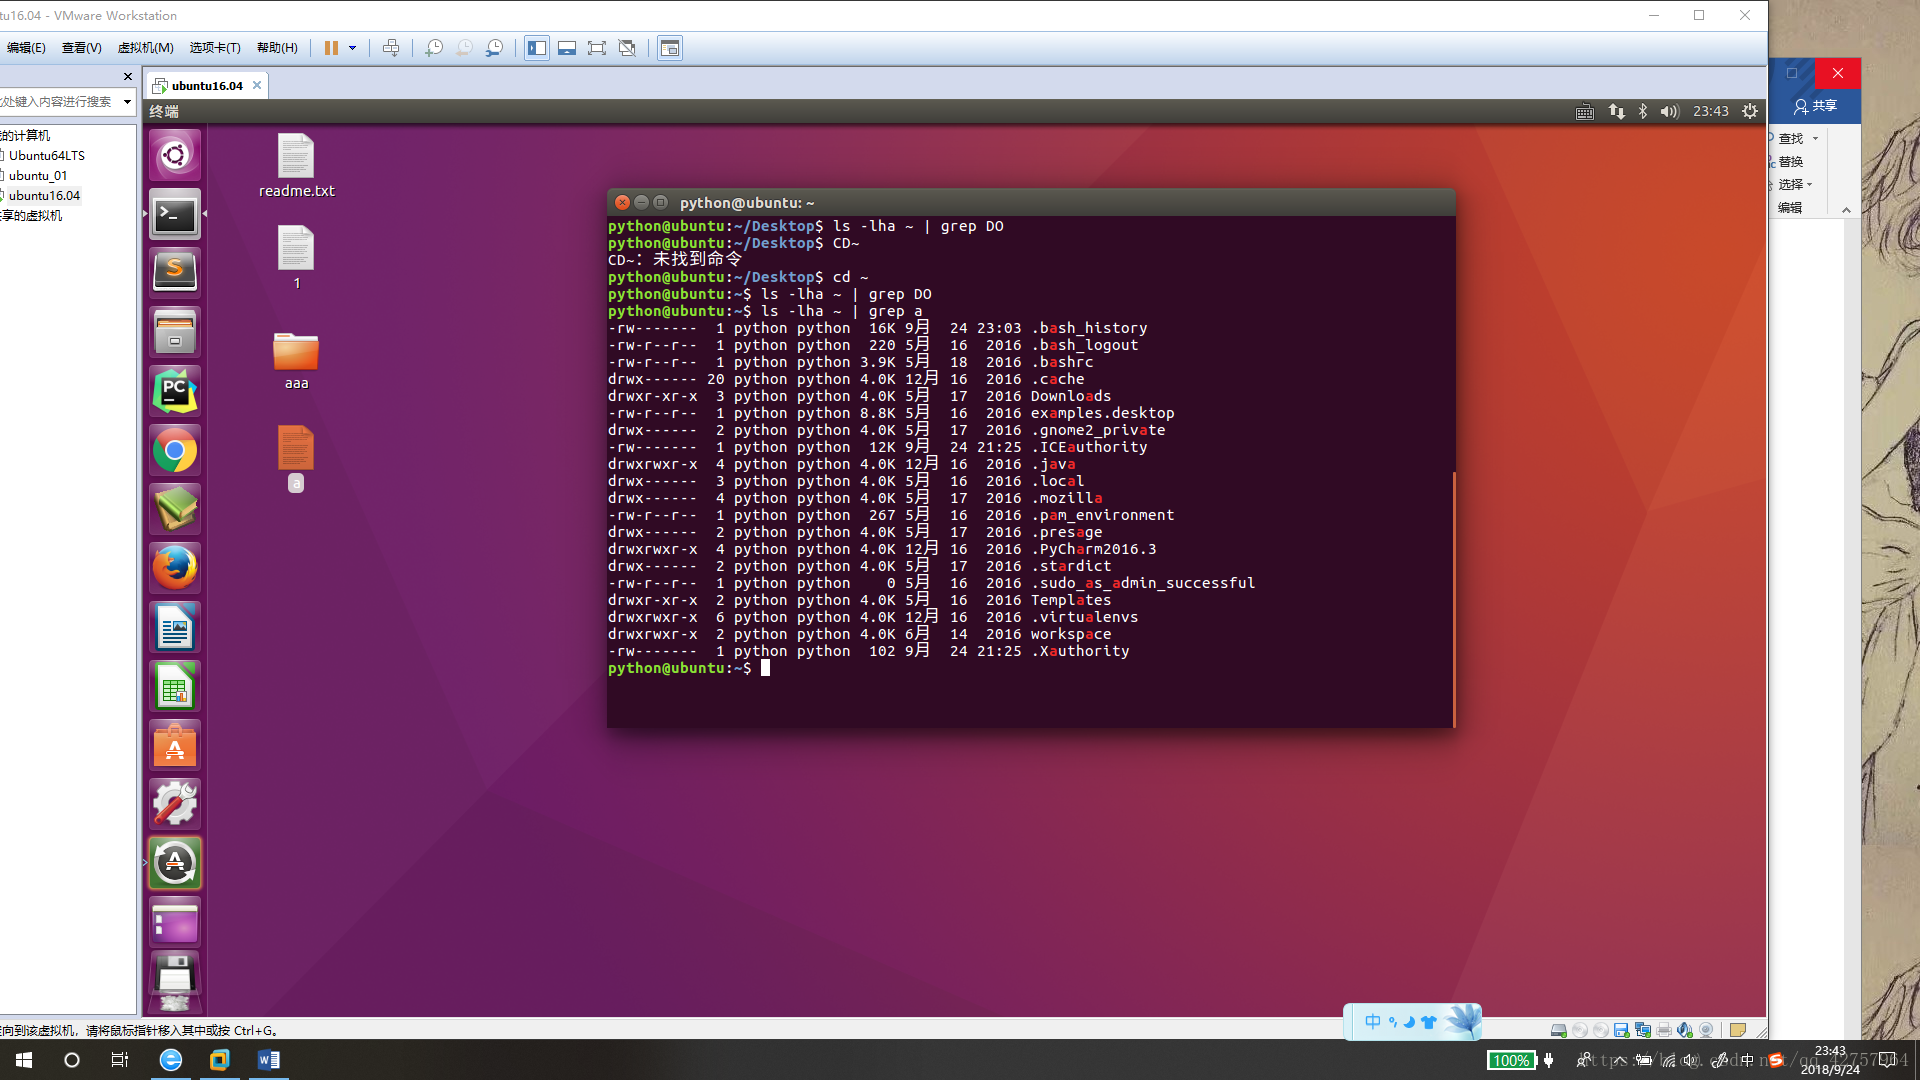Toggle the VMware library sidebar view

537,48
